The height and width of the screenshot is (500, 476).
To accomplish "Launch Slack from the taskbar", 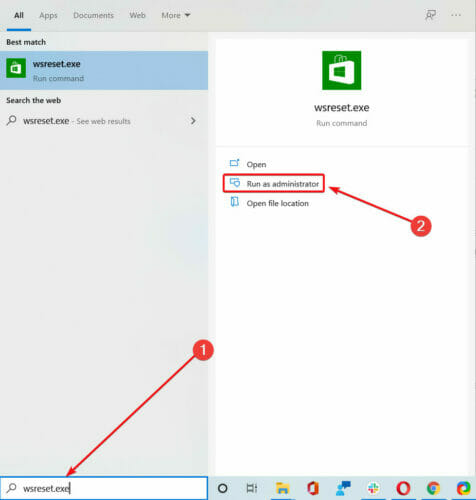I will point(373,488).
